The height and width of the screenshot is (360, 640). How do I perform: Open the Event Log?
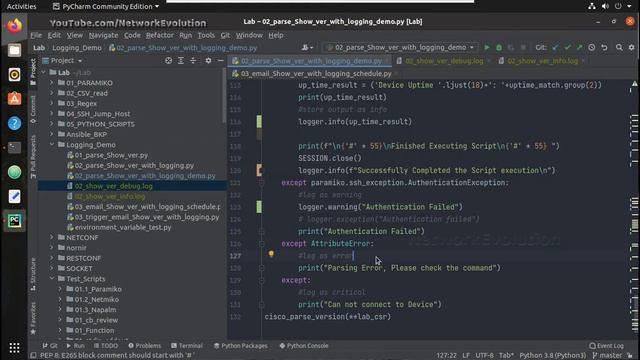pos(607,346)
